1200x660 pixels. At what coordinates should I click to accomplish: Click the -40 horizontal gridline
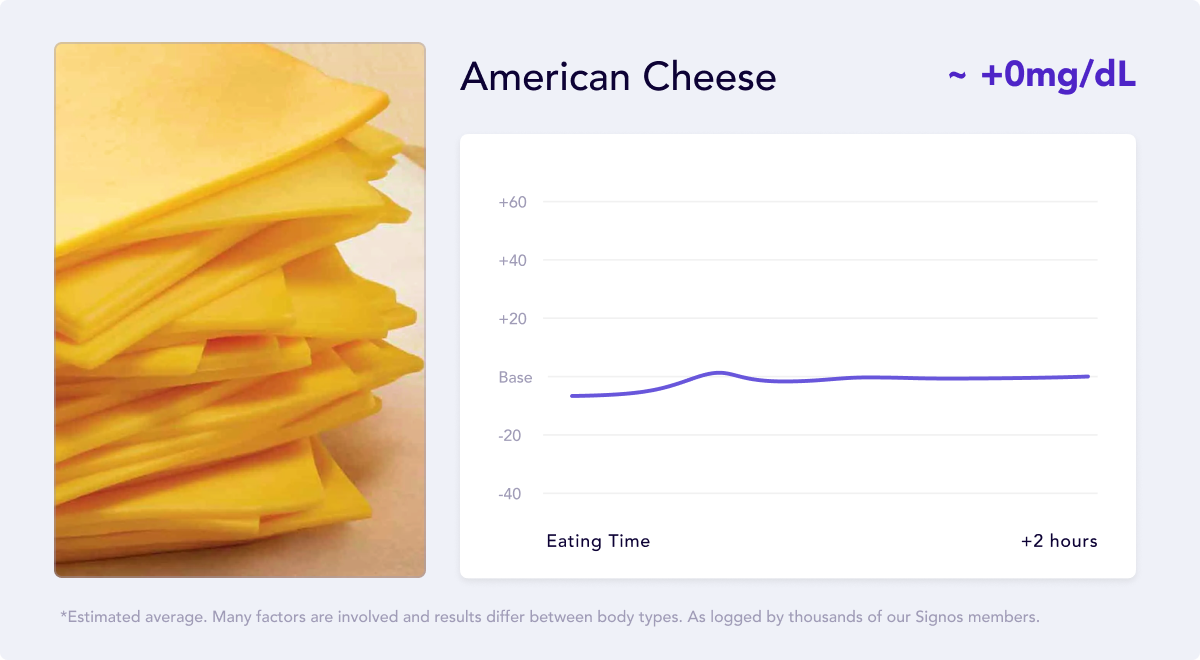[x=820, y=494]
